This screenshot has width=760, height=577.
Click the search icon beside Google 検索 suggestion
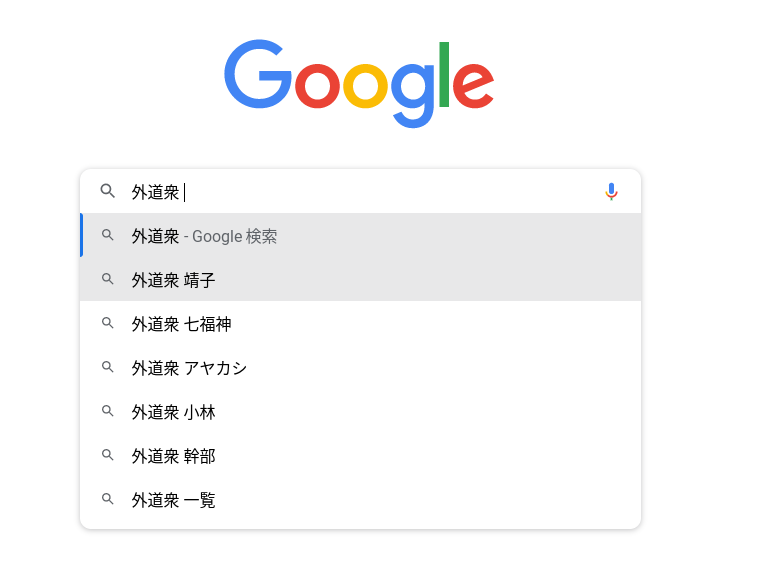(108, 236)
